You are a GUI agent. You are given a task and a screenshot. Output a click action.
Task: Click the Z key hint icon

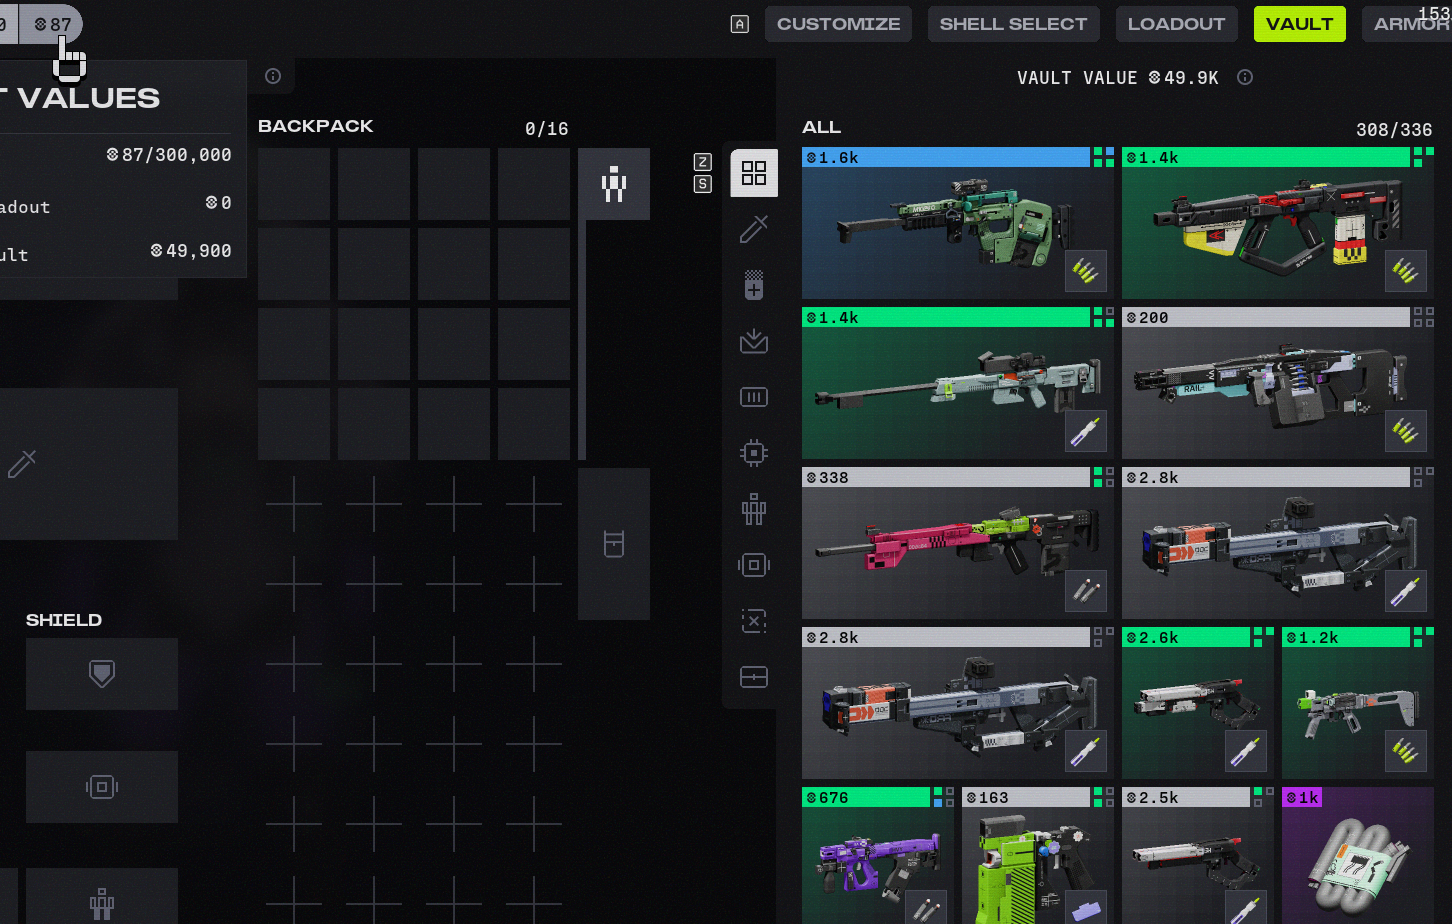[x=703, y=162]
